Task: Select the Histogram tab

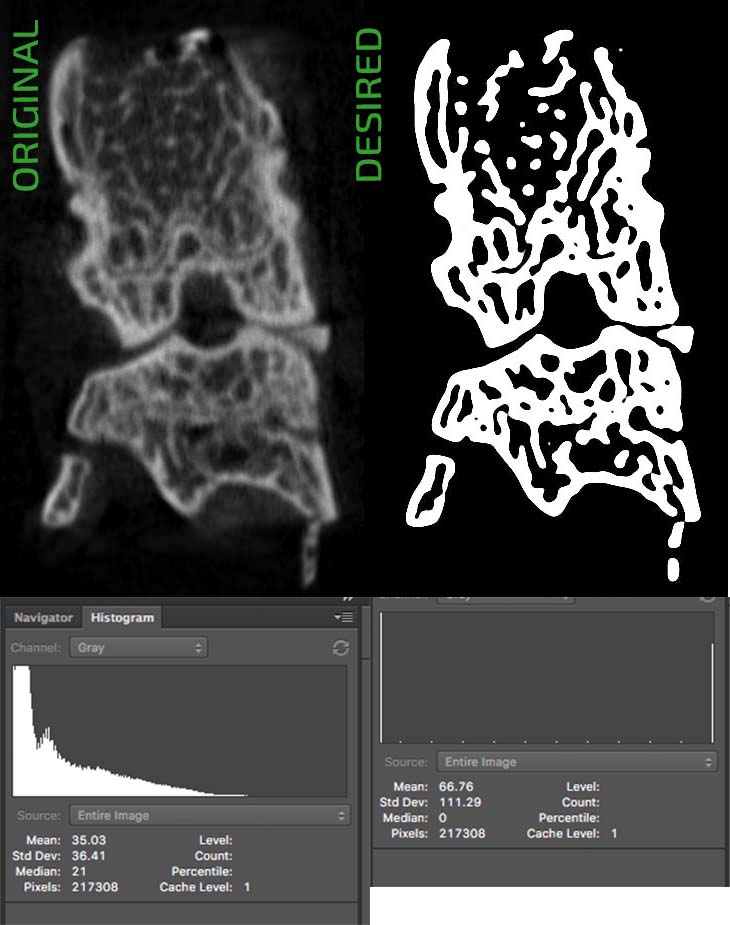Action: [122, 618]
